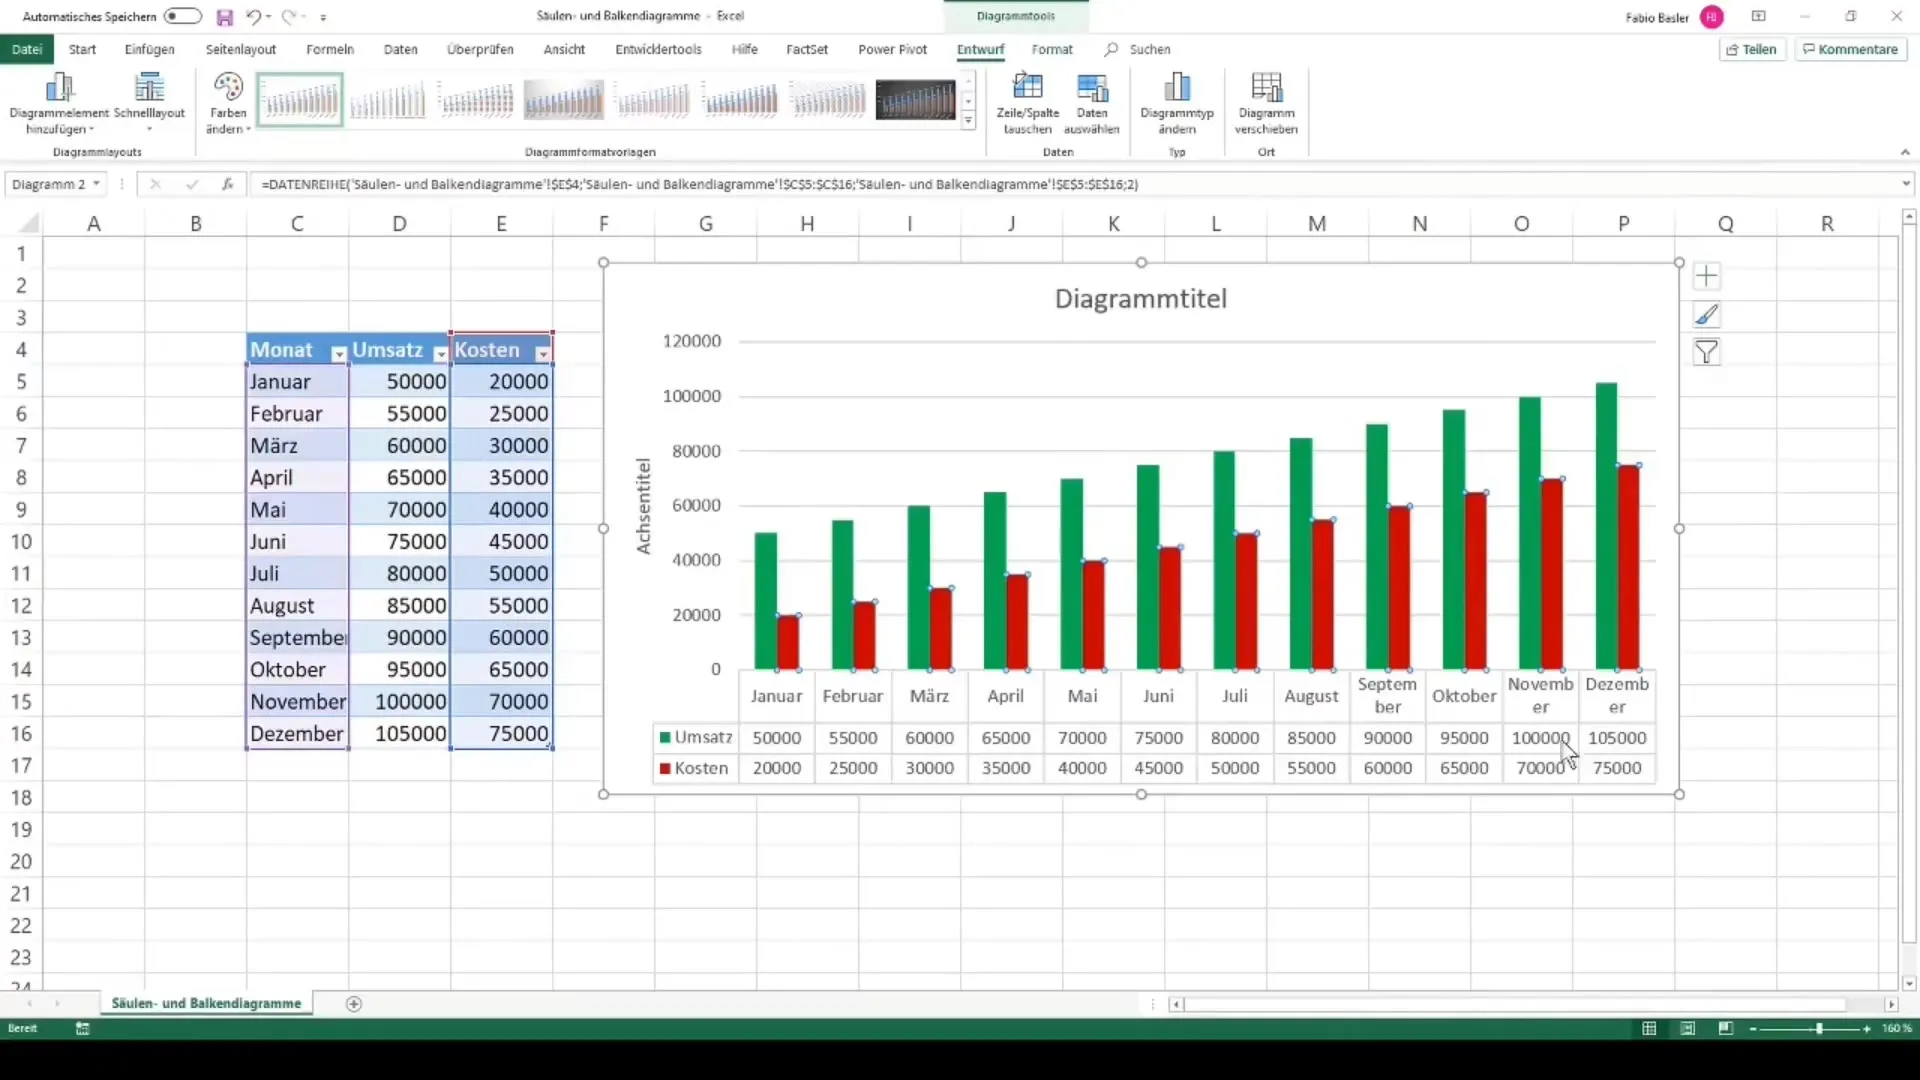
Task: Click the Teilen button
Action: pos(1753,49)
